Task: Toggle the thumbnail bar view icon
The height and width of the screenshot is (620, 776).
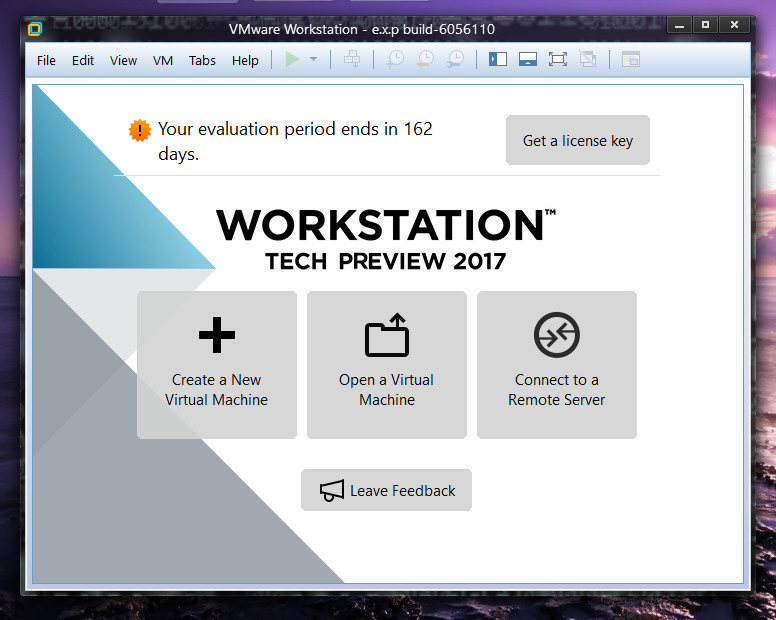Action: (528, 59)
